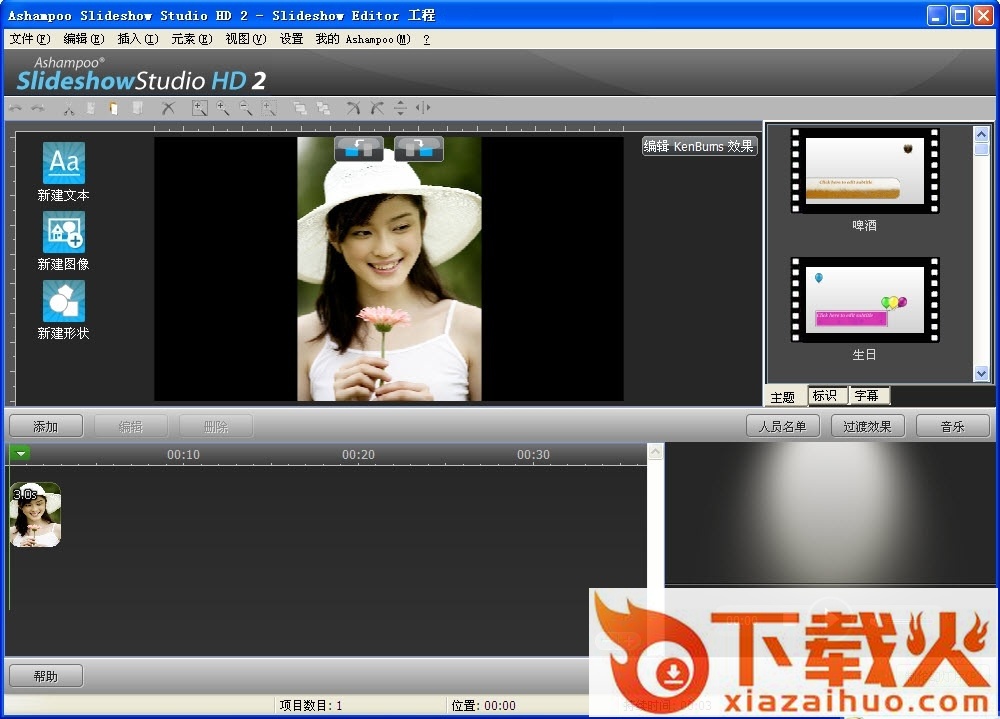Open the 视图(V) menu
This screenshot has width=1000, height=719.
tap(246, 39)
